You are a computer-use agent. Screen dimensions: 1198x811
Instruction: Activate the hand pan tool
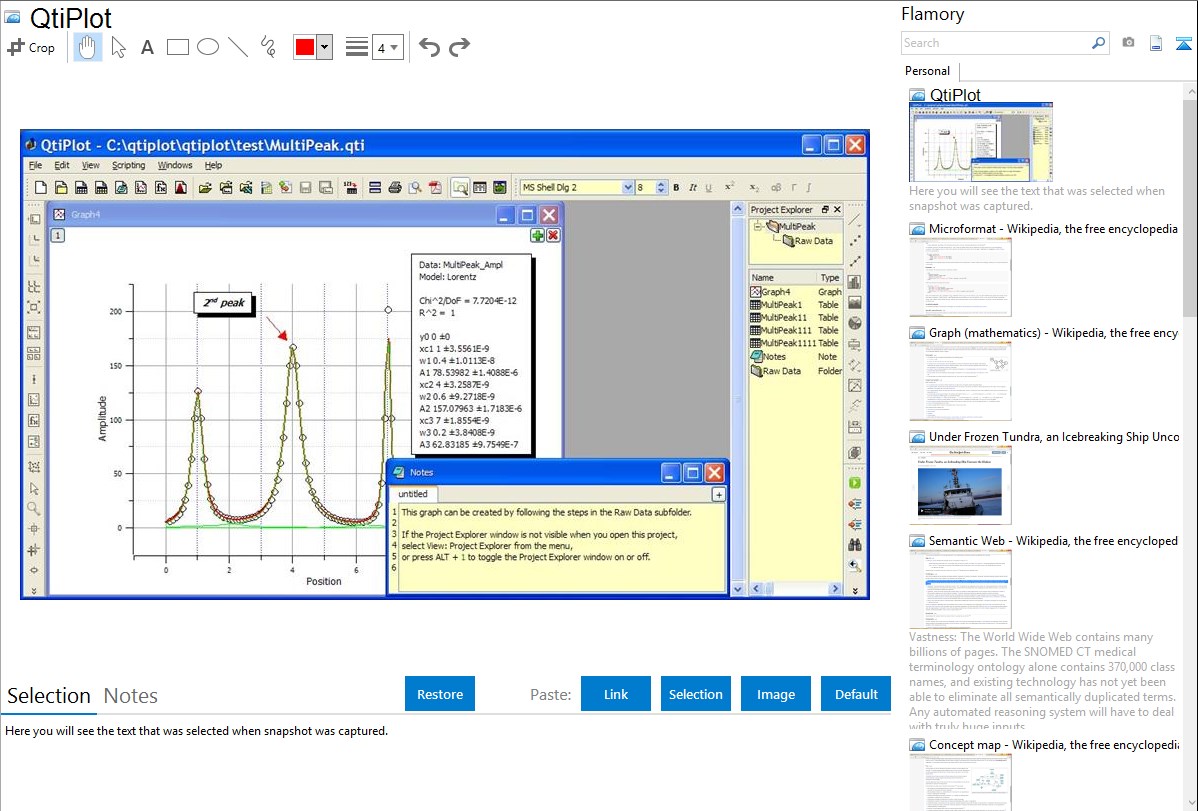click(88, 47)
